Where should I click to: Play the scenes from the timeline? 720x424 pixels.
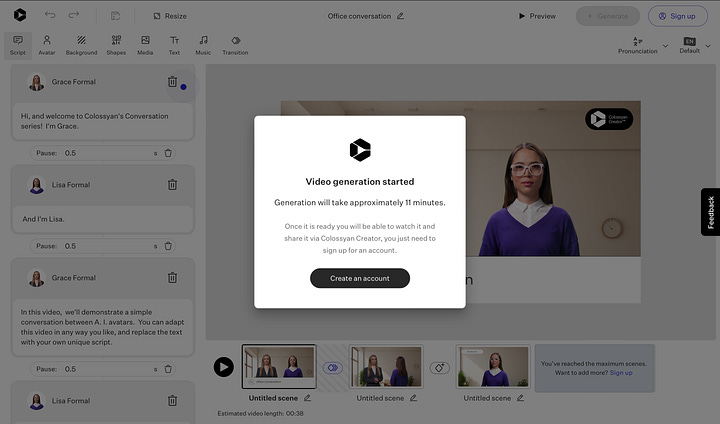[224, 367]
